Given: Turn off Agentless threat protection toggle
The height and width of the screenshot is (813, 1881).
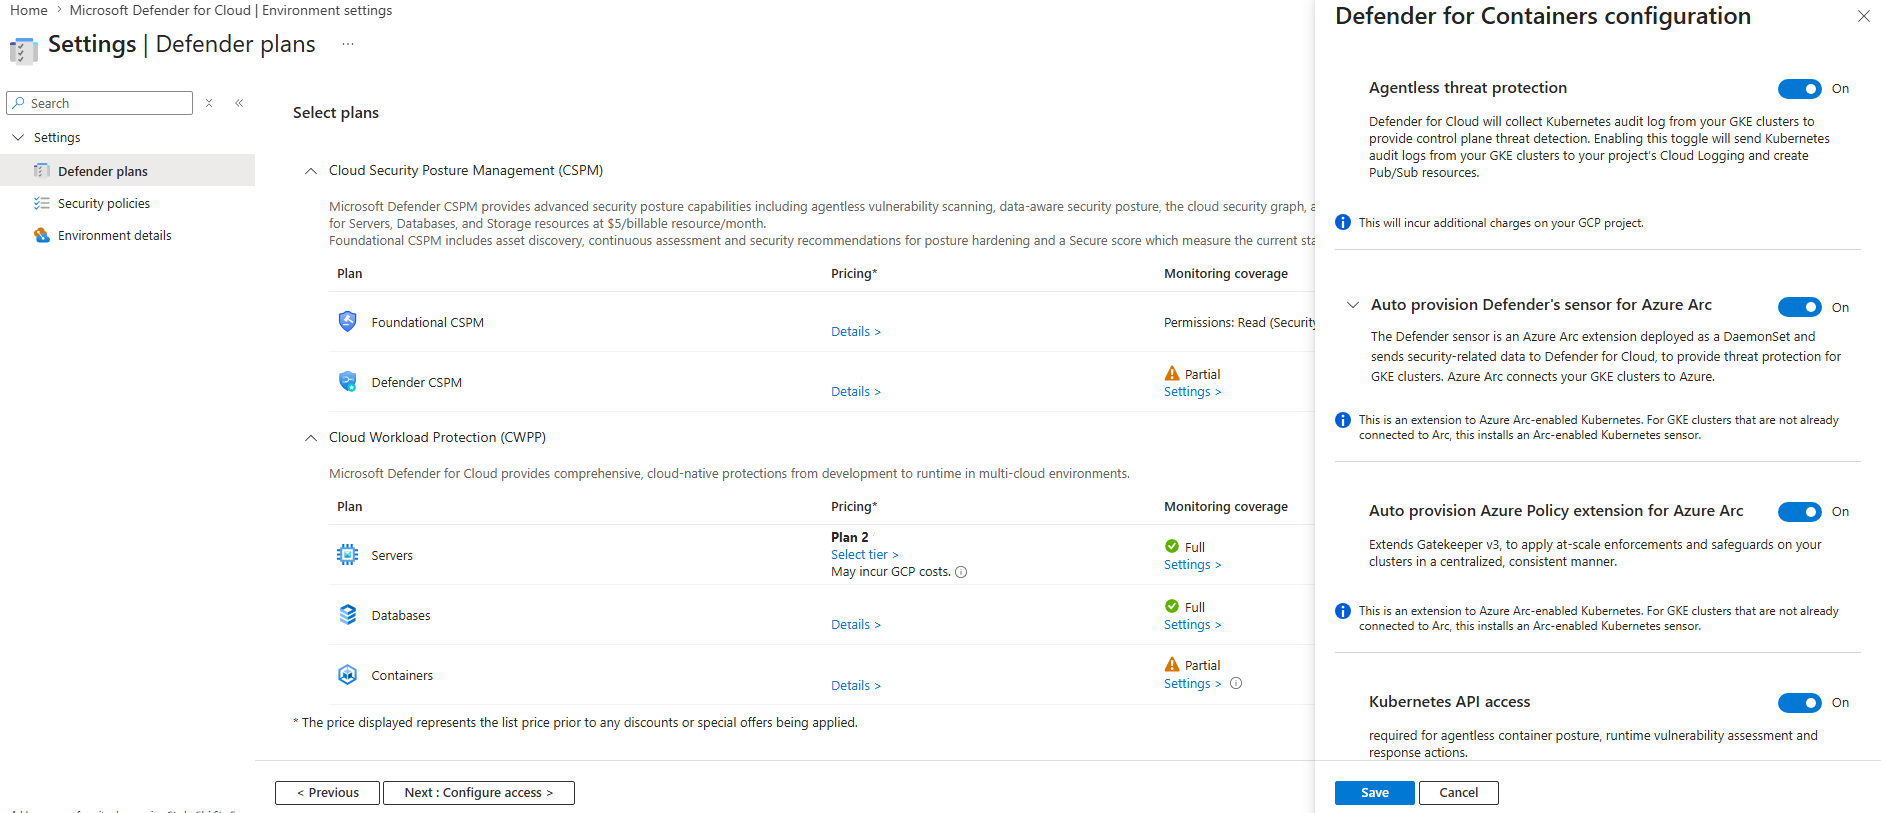Looking at the screenshot, I should 1800,89.
